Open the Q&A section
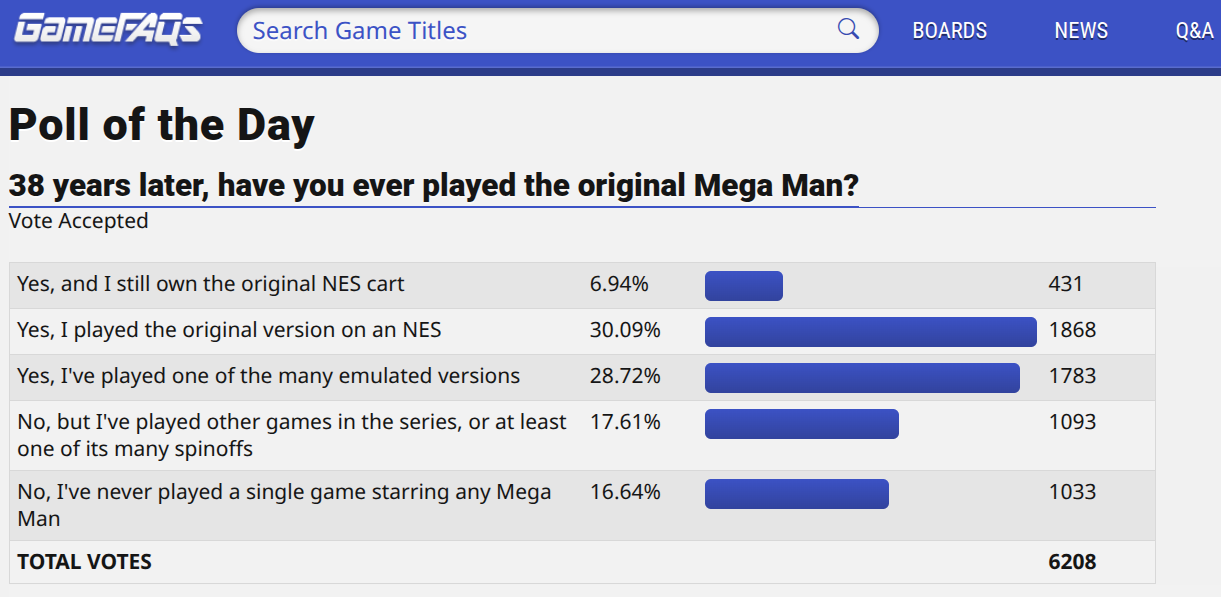The height and width of the screenshot is (597, 1221). pyautogui.click(x=1194, y=31)
